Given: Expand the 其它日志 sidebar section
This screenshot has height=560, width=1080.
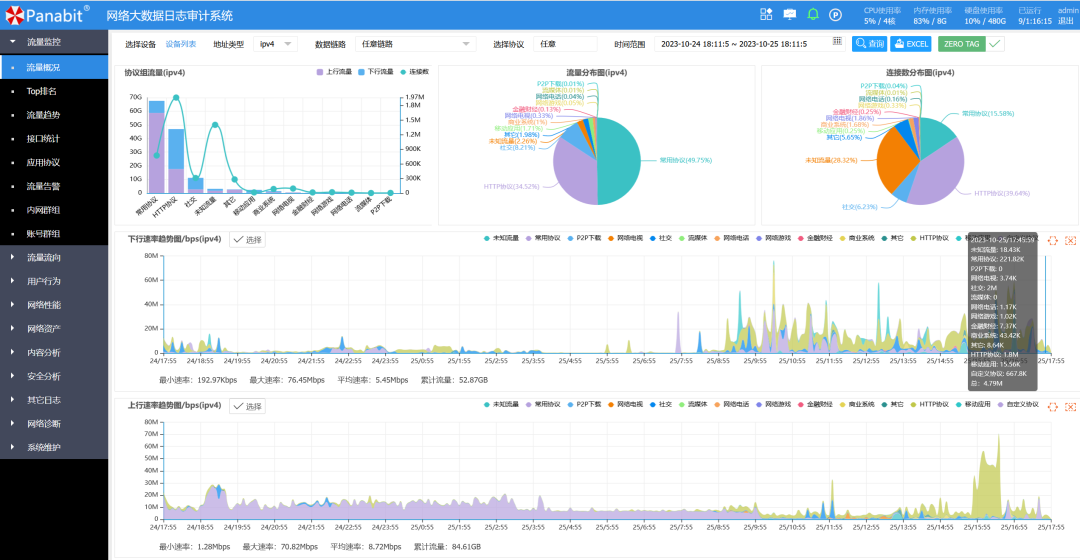Looking at the screenshot, I should (x=54, y=400).
